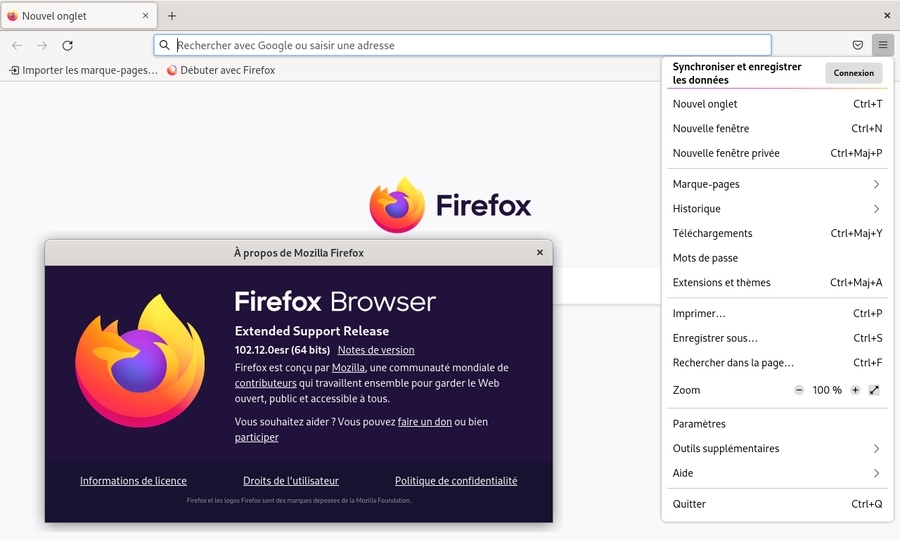The image size is (900, 540).
Task: Close the browser window with X
Action: coord(887,15)
